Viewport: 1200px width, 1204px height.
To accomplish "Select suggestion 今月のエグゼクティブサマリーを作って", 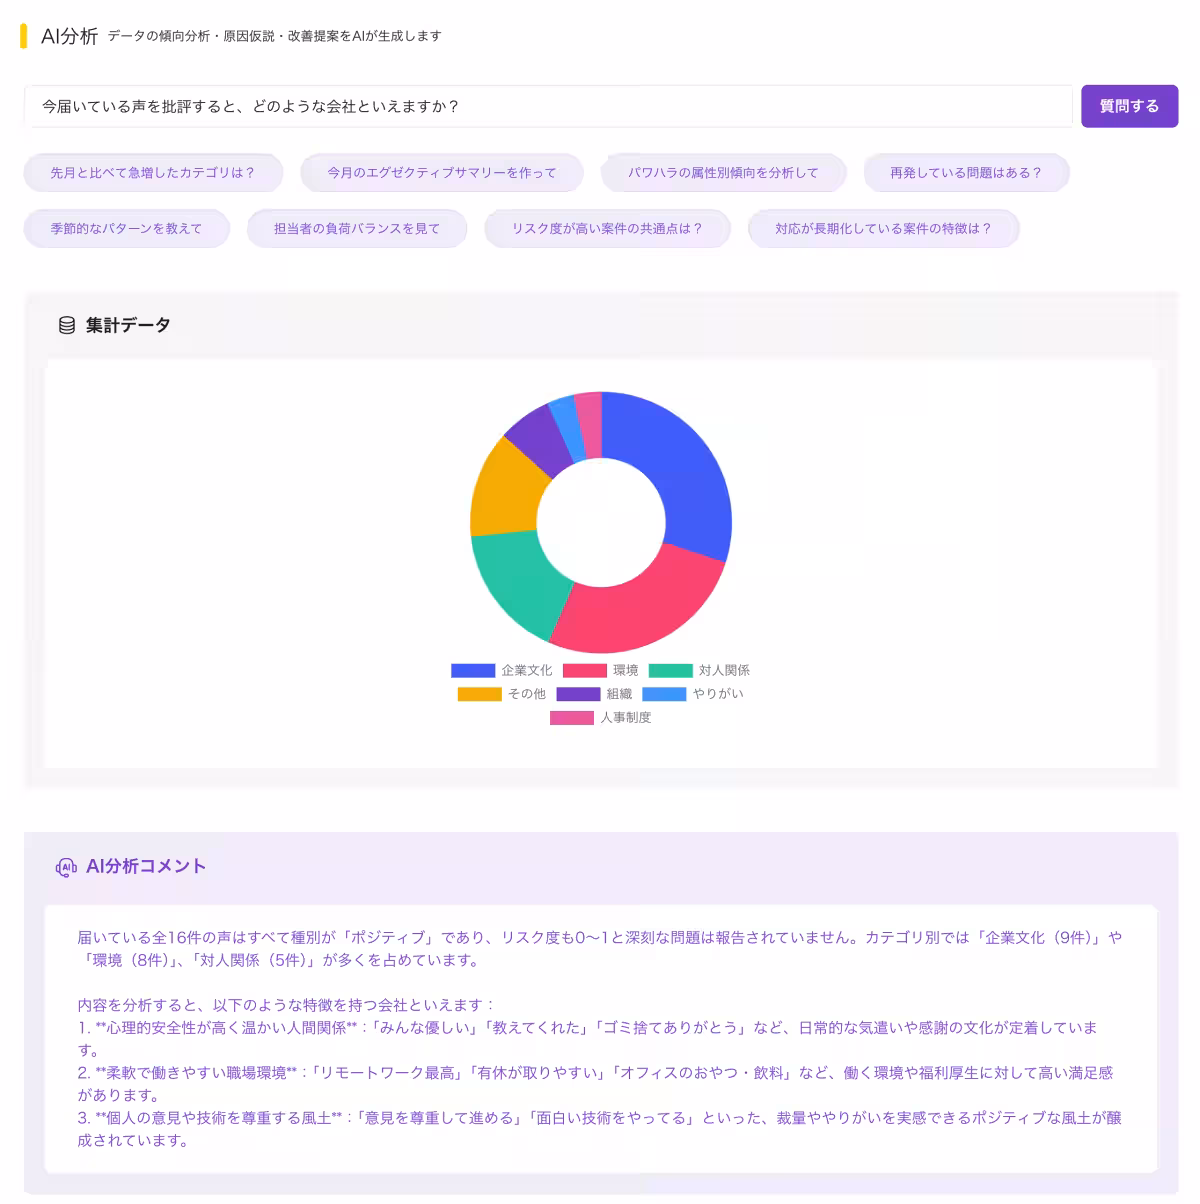I will pos(442,173).
